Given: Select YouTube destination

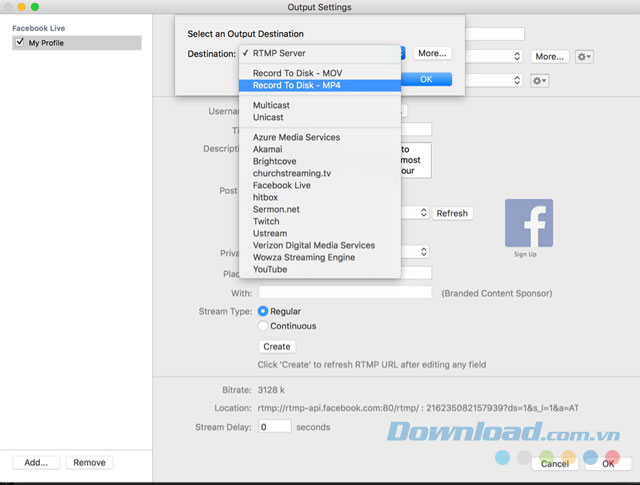Looking at the screenshot, I should click(x=320, y=269).
